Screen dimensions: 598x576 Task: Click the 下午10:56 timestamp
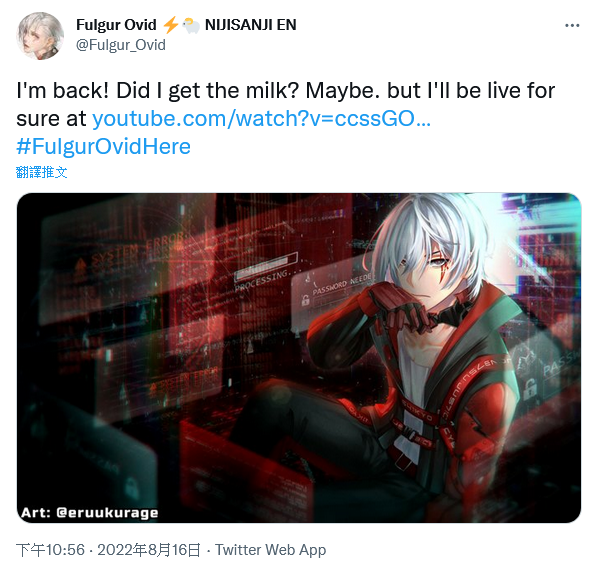click(x=50, y=550)
